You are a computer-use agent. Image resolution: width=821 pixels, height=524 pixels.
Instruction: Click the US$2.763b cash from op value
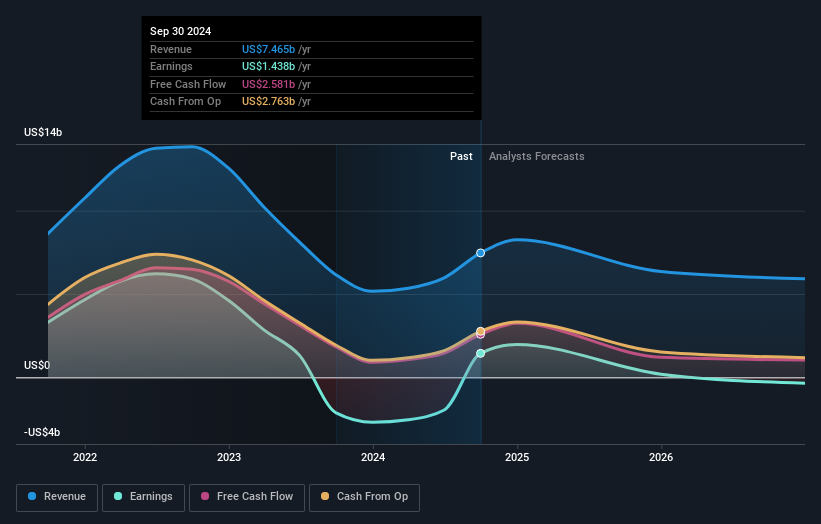click(269, 102)
